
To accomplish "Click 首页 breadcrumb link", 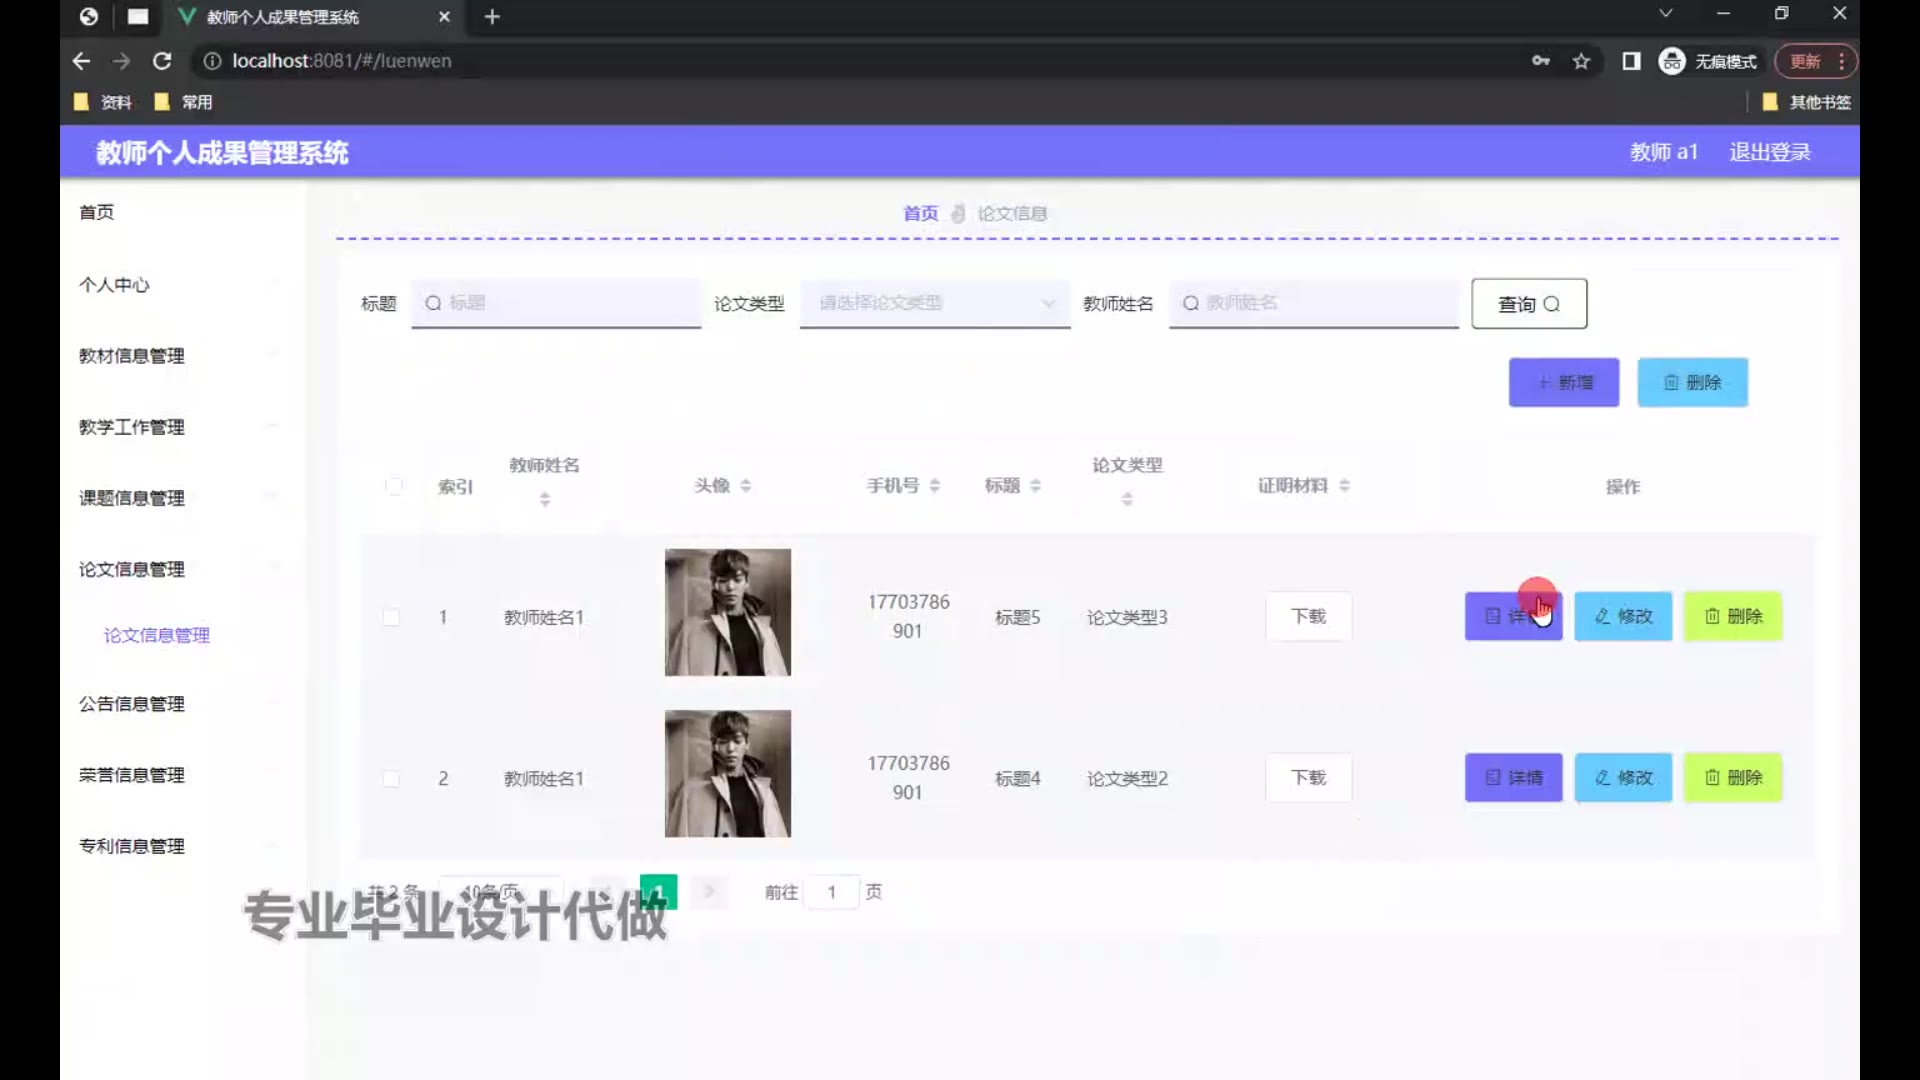I will [x=920, y=213].
